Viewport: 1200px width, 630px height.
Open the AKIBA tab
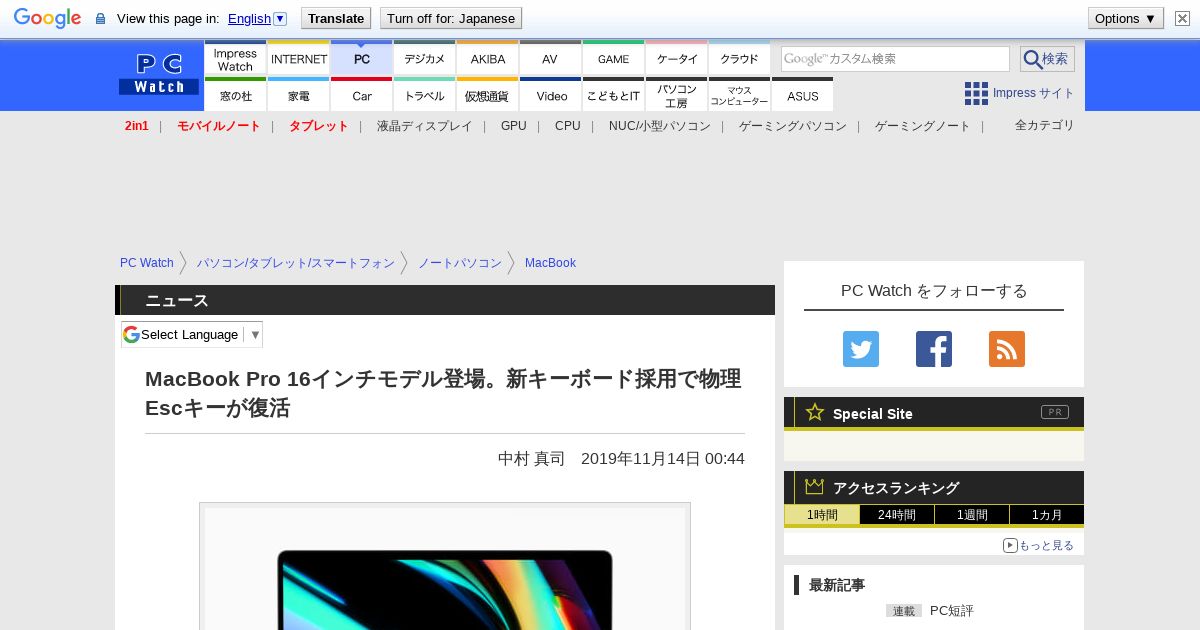(x=488, y=59)
